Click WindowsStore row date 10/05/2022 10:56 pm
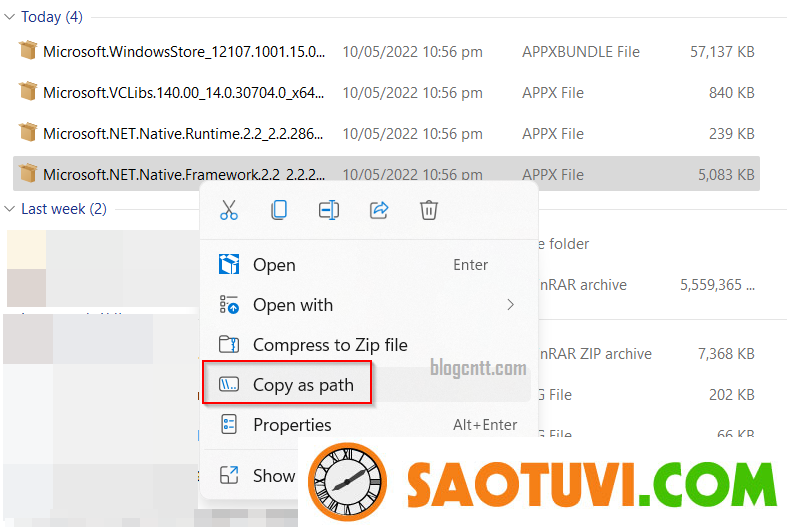Image resolution: width=787 pixels, height=527 pixels. coord(413,52)
